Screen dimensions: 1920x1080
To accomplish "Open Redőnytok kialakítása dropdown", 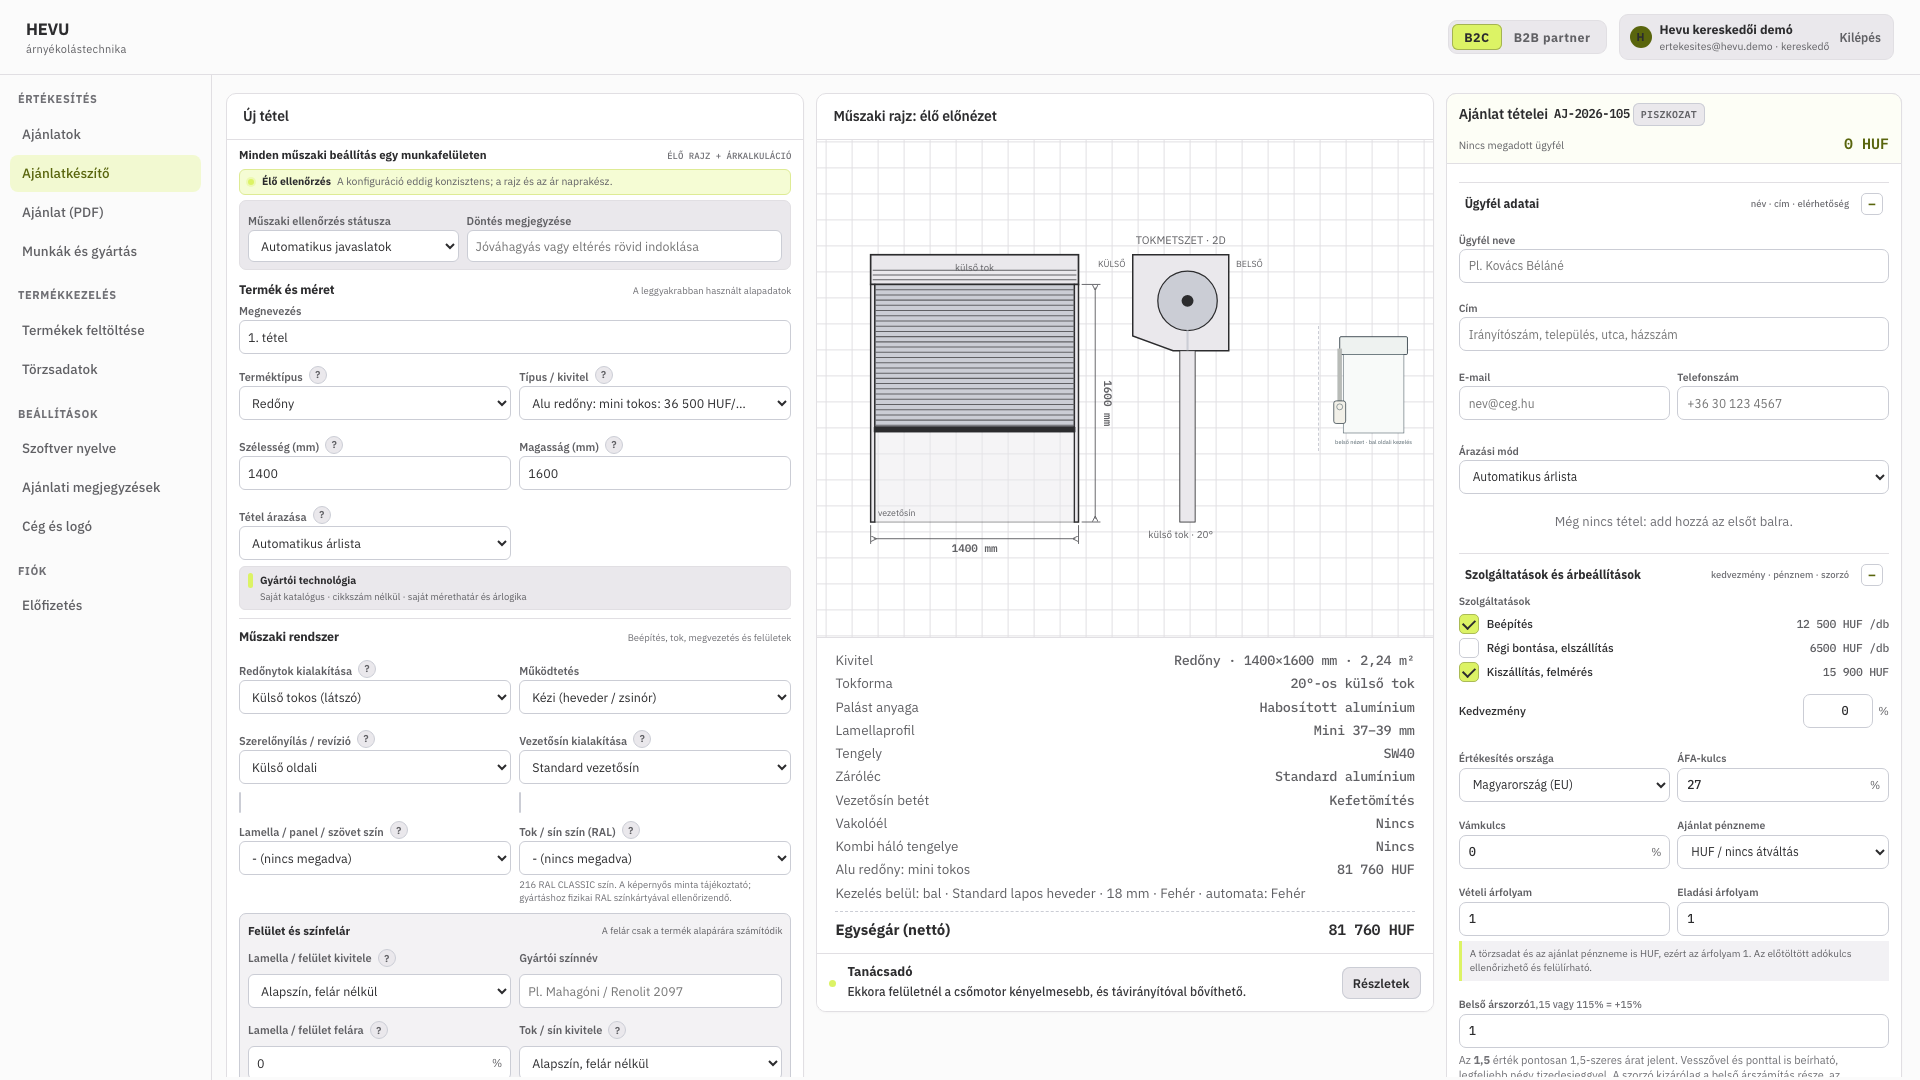I will (375, 698).
